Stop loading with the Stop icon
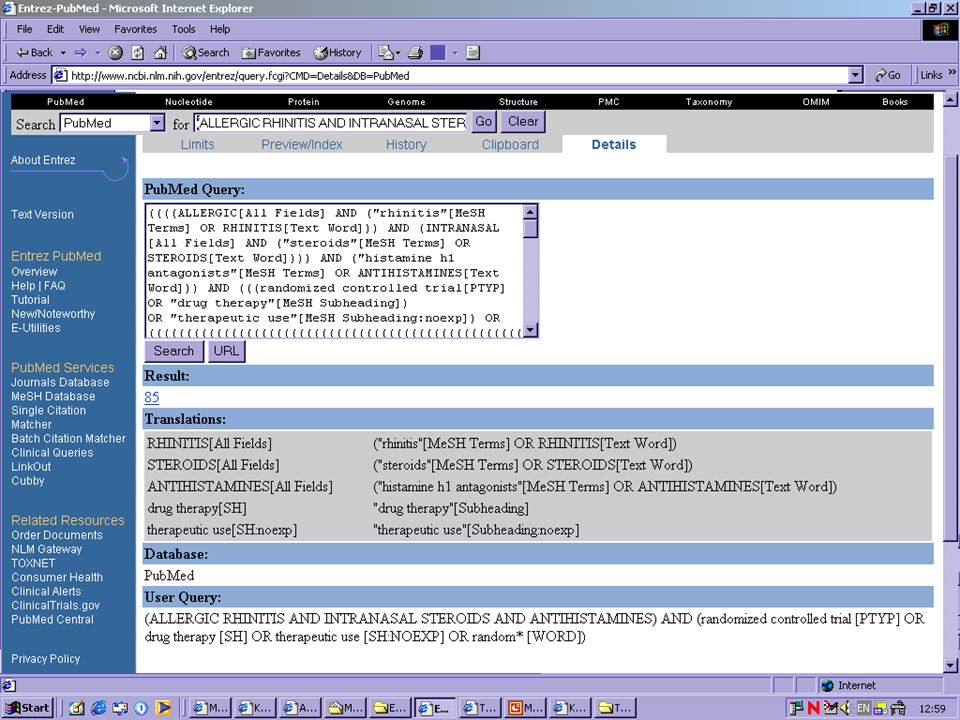 116,53
